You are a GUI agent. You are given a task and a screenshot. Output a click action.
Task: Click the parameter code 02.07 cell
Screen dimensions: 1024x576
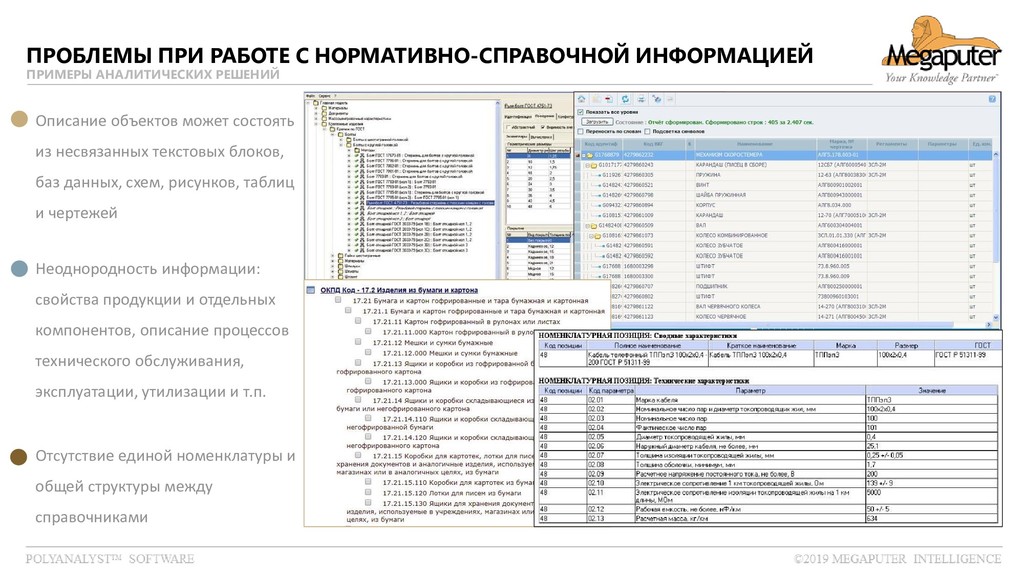point(611,455)
